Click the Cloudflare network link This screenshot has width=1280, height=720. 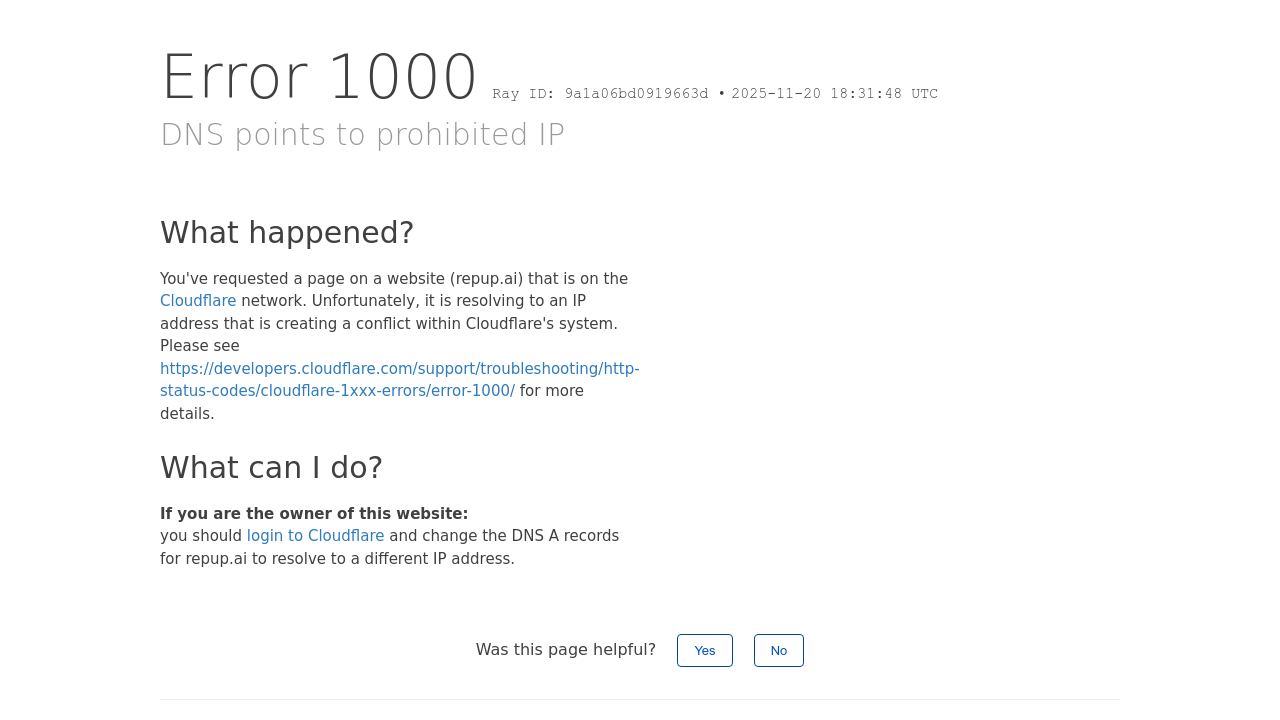click(198, 301)
